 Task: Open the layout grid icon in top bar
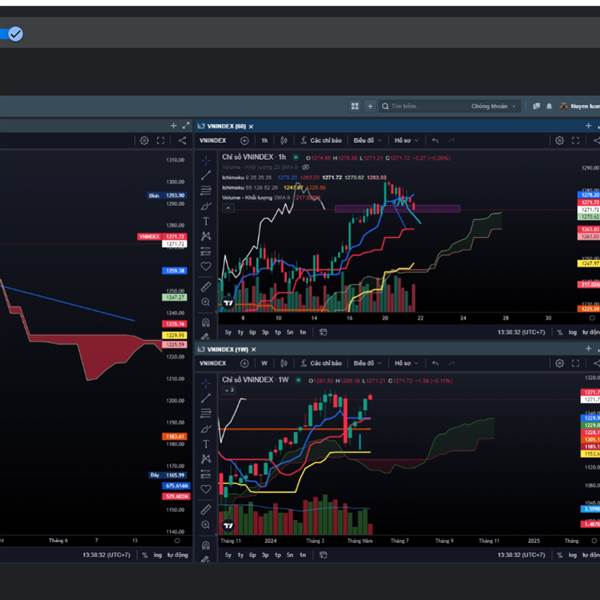[355, 106]
